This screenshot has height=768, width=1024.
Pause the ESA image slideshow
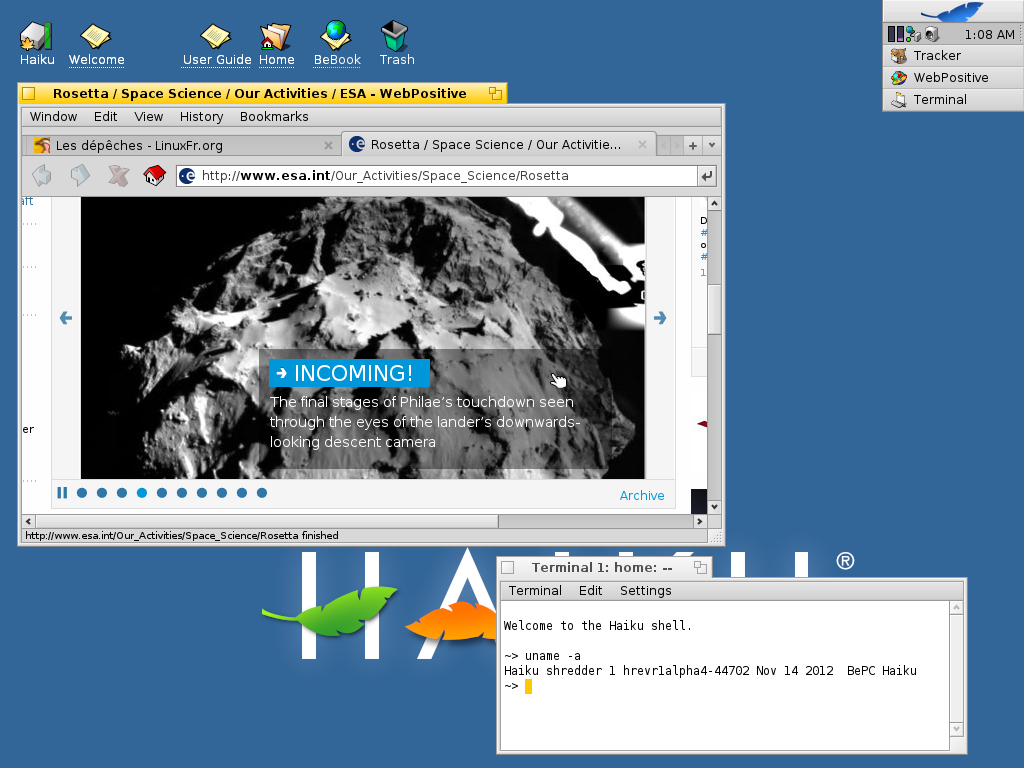(x=62, y=492)
